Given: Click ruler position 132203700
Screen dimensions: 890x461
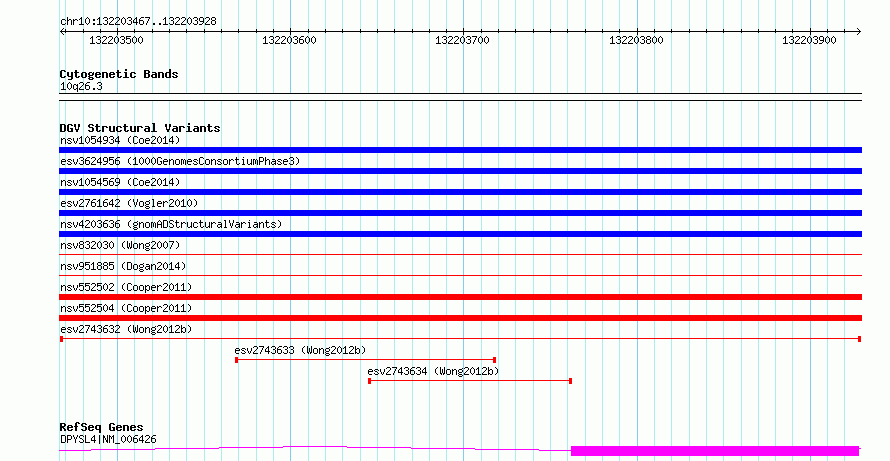Looking at the screenshot, I should (463, 40).
